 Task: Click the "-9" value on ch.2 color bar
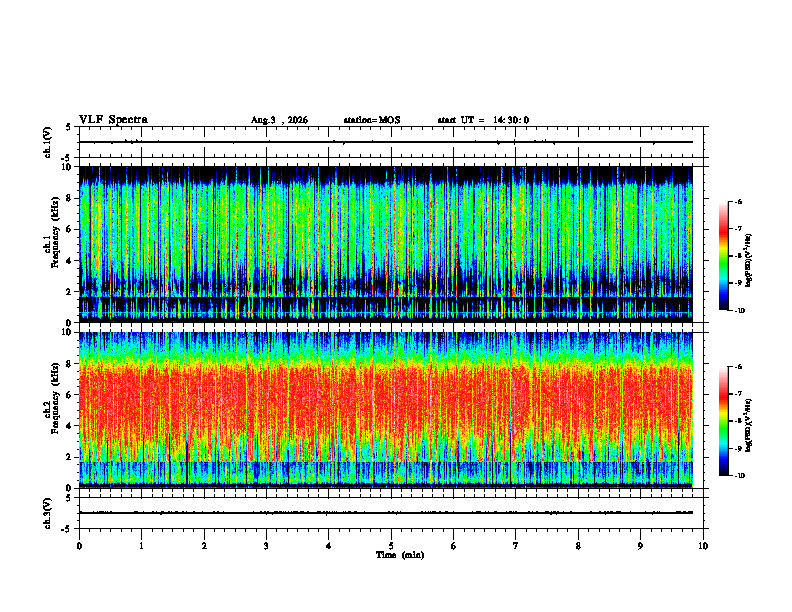click(x=739, y=448)
